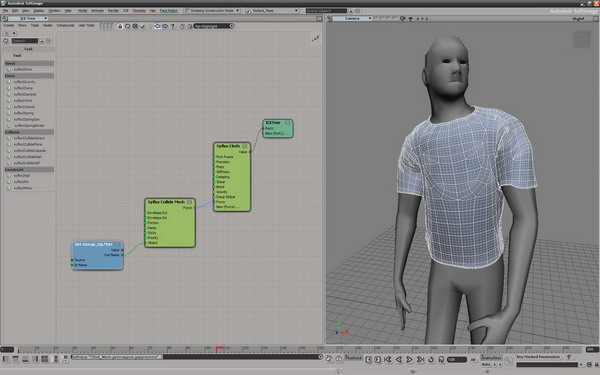
Task: Jump to the last frame
Action: [x=420, y=359]
